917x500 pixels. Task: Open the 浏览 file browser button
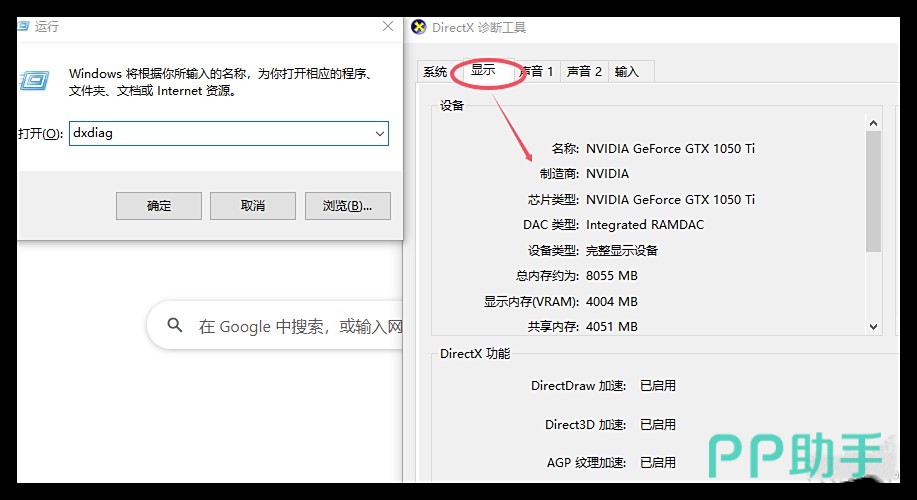(347, 206)
